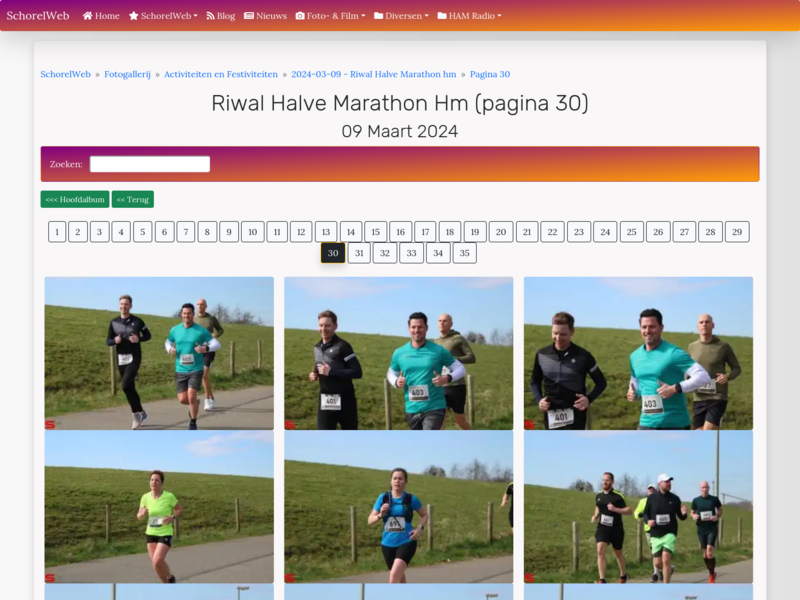Viewport: 800px width, 600px height.
Task: Go to Home in the navbar
Action: click(101, 16)
